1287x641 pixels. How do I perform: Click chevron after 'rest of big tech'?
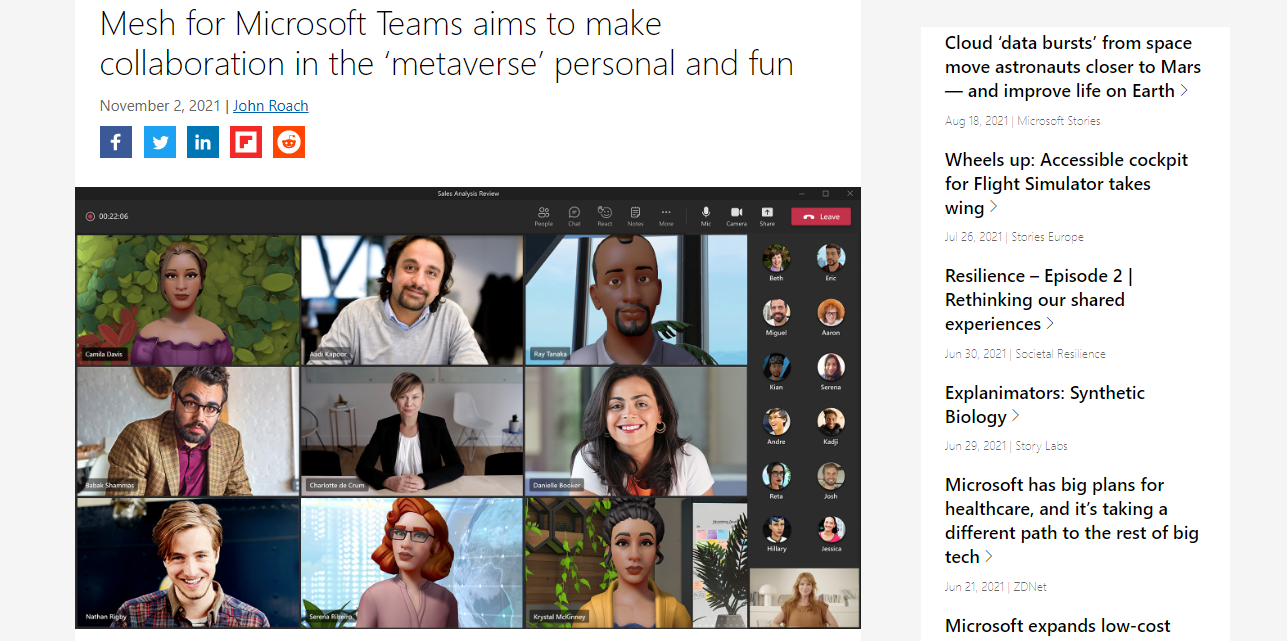click(x=990, y=557)
